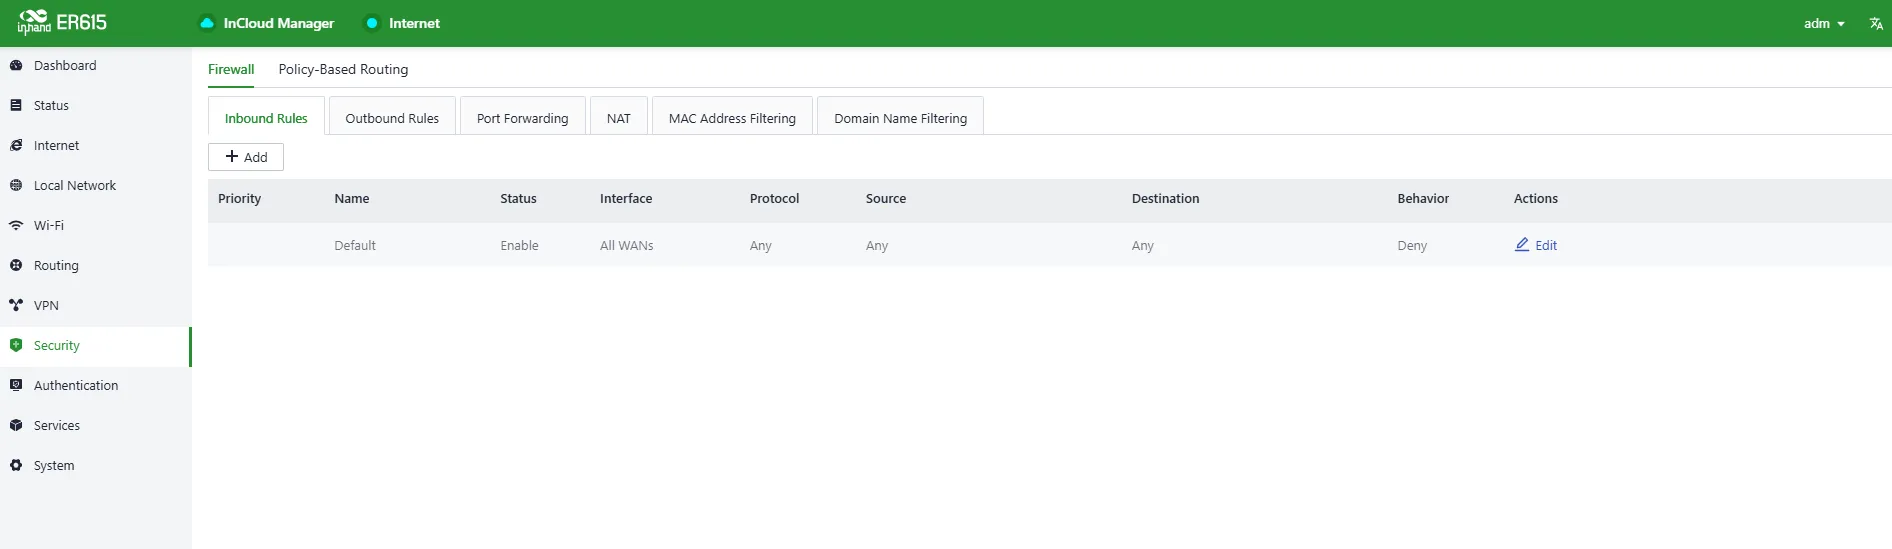
Task: Click the Local Network globe icon
Action: click(x=16, y=185)
